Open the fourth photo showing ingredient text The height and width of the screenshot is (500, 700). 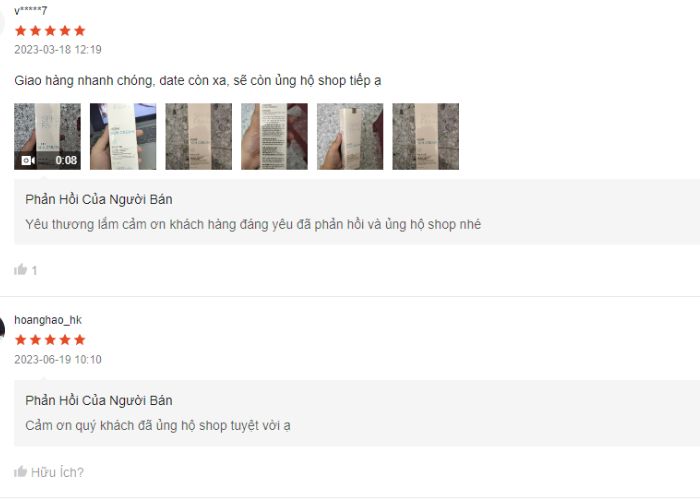(275, 137)
